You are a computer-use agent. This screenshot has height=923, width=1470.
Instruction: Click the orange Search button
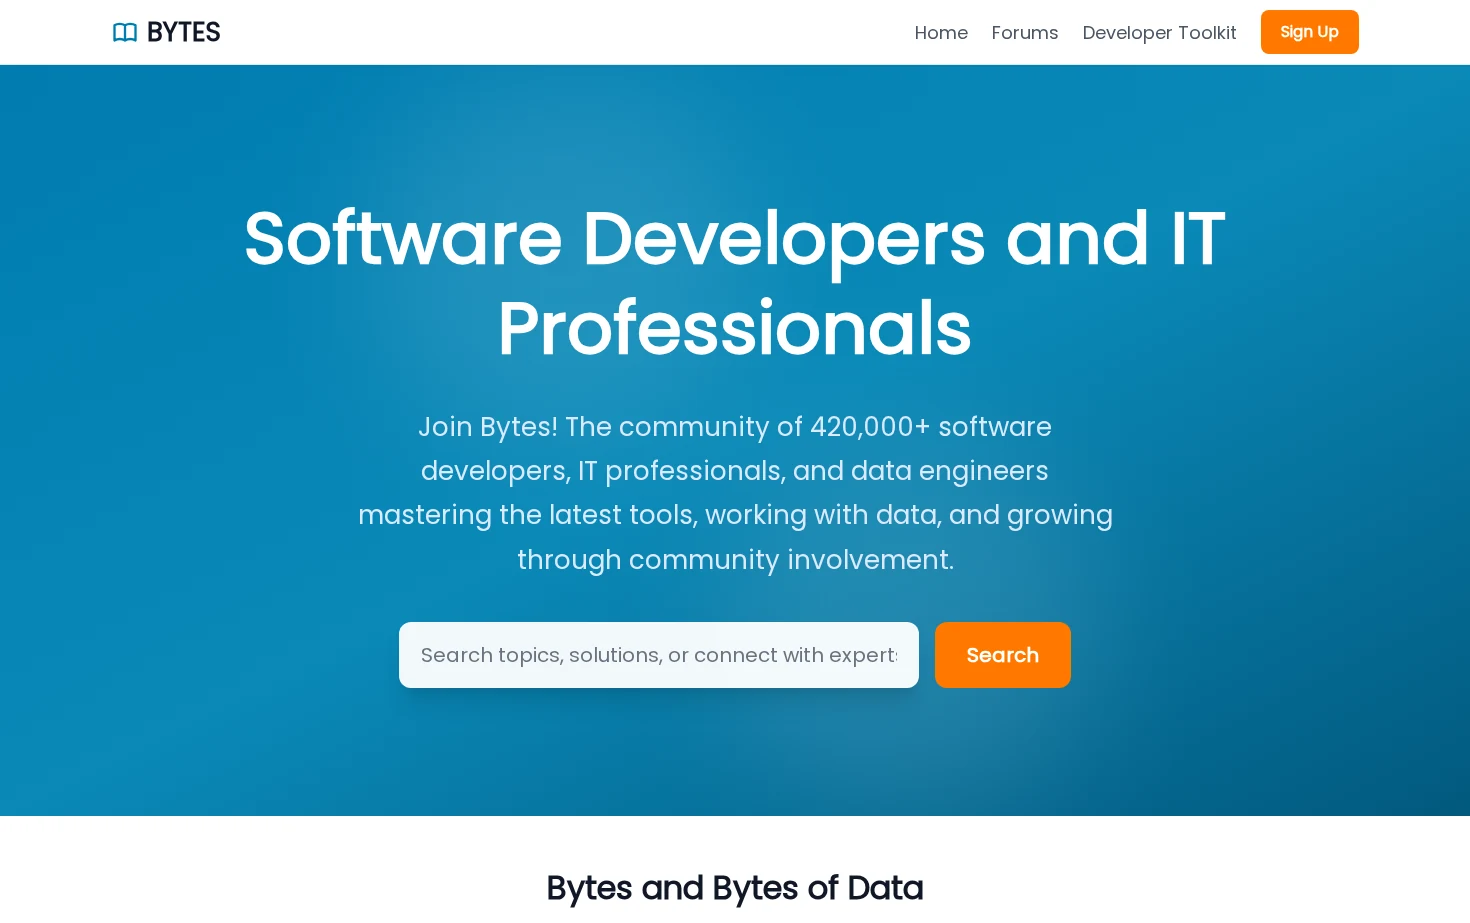click(1002, 655)
